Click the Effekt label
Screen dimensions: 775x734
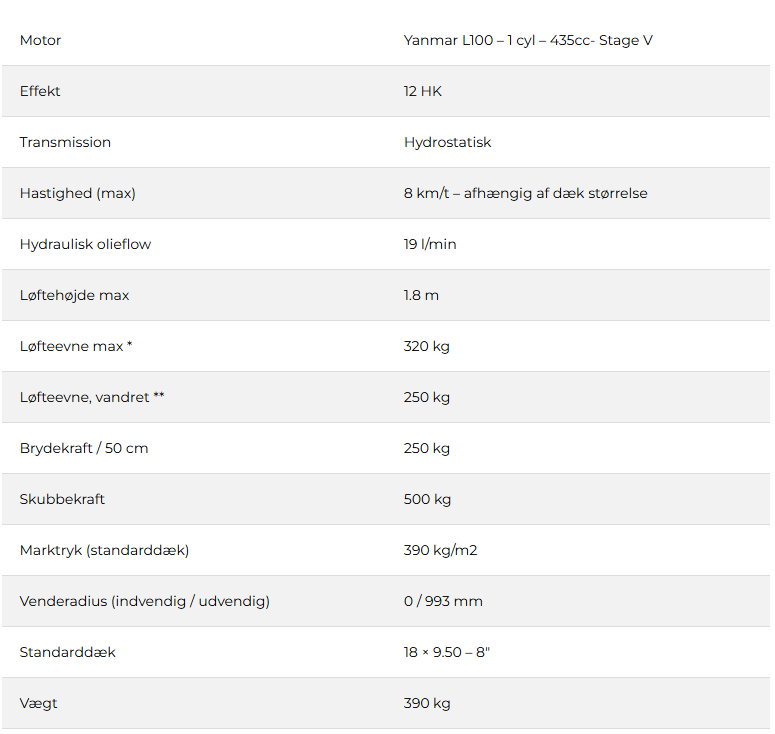(40, 91)
